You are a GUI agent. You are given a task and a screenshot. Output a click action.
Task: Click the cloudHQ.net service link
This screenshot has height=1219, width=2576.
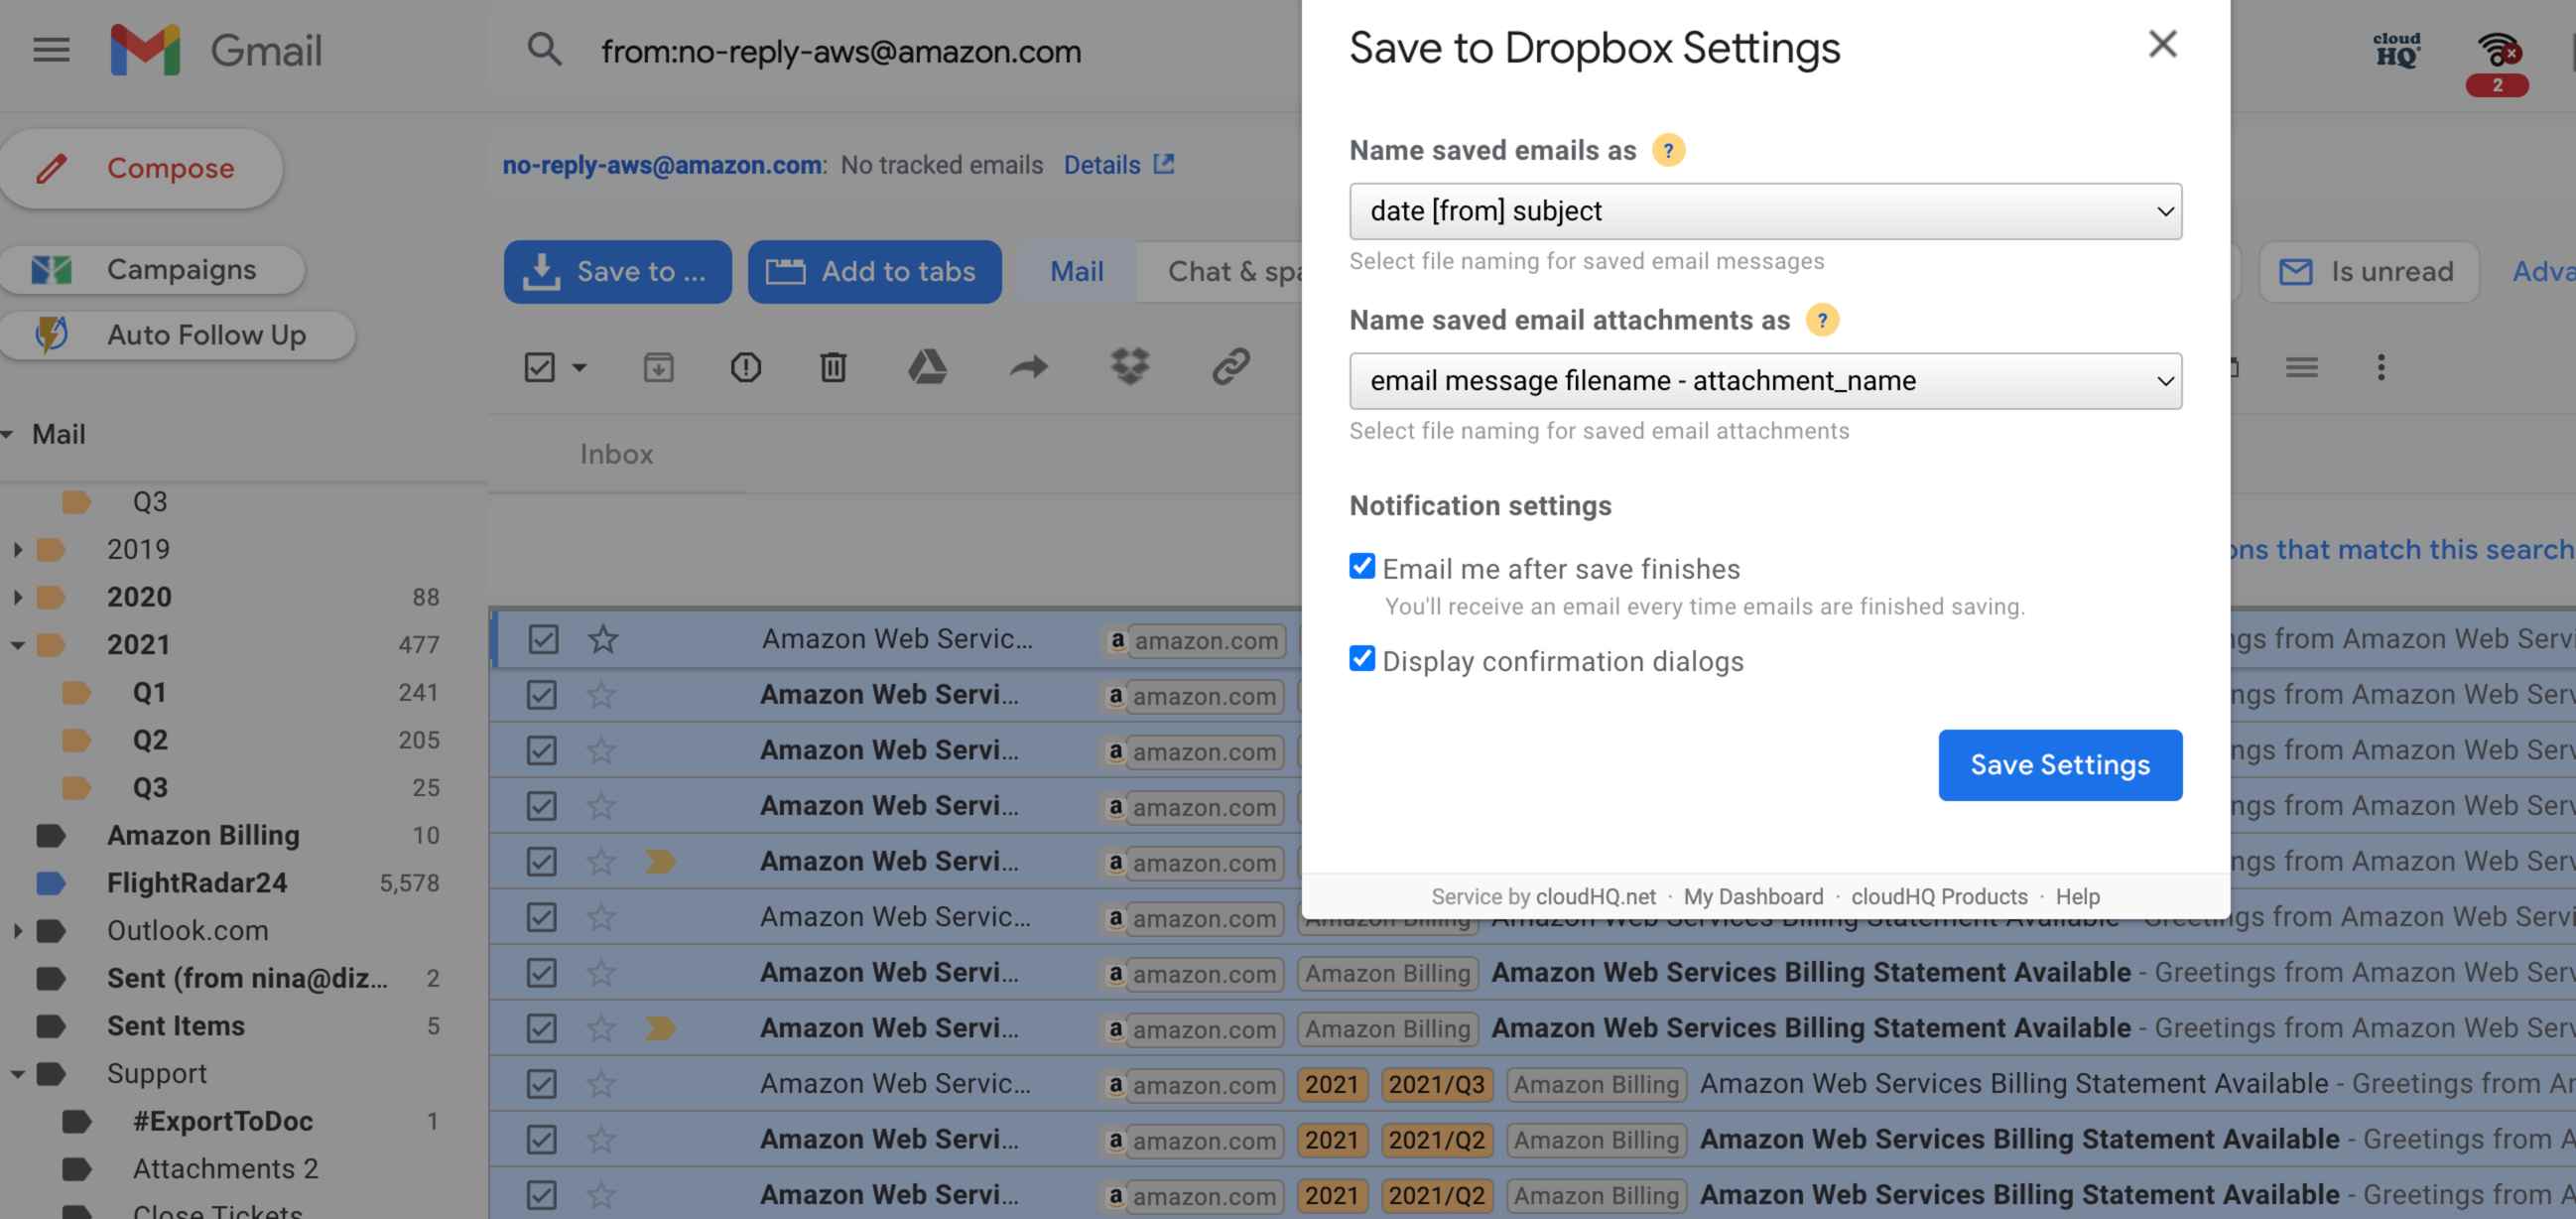coord(1595,897)
